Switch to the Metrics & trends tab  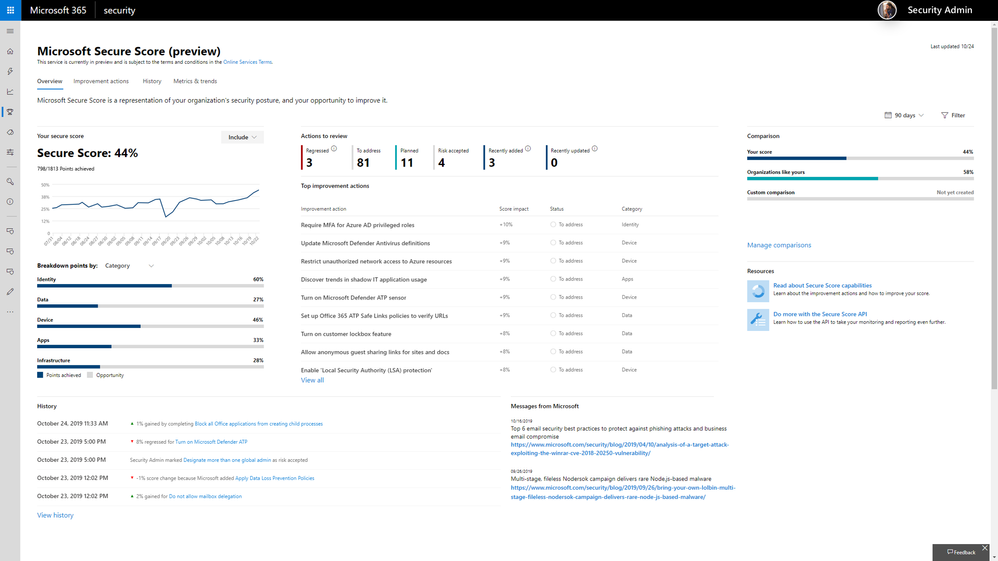coord(195,81)
